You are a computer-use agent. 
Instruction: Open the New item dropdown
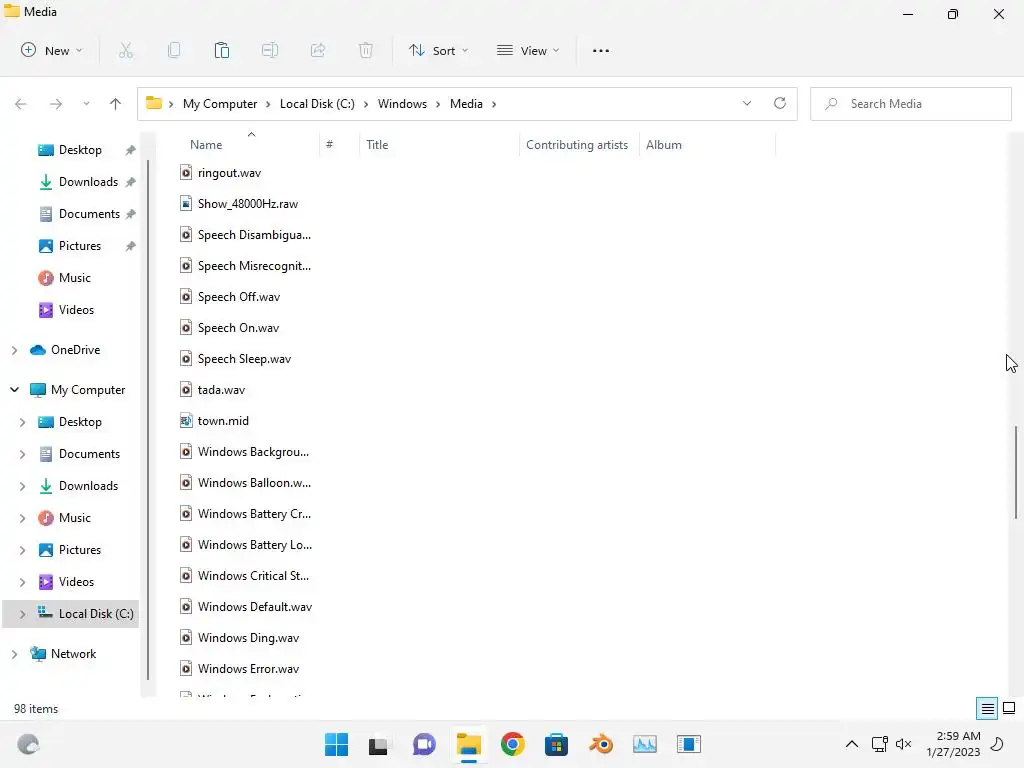tap(52, 50)
